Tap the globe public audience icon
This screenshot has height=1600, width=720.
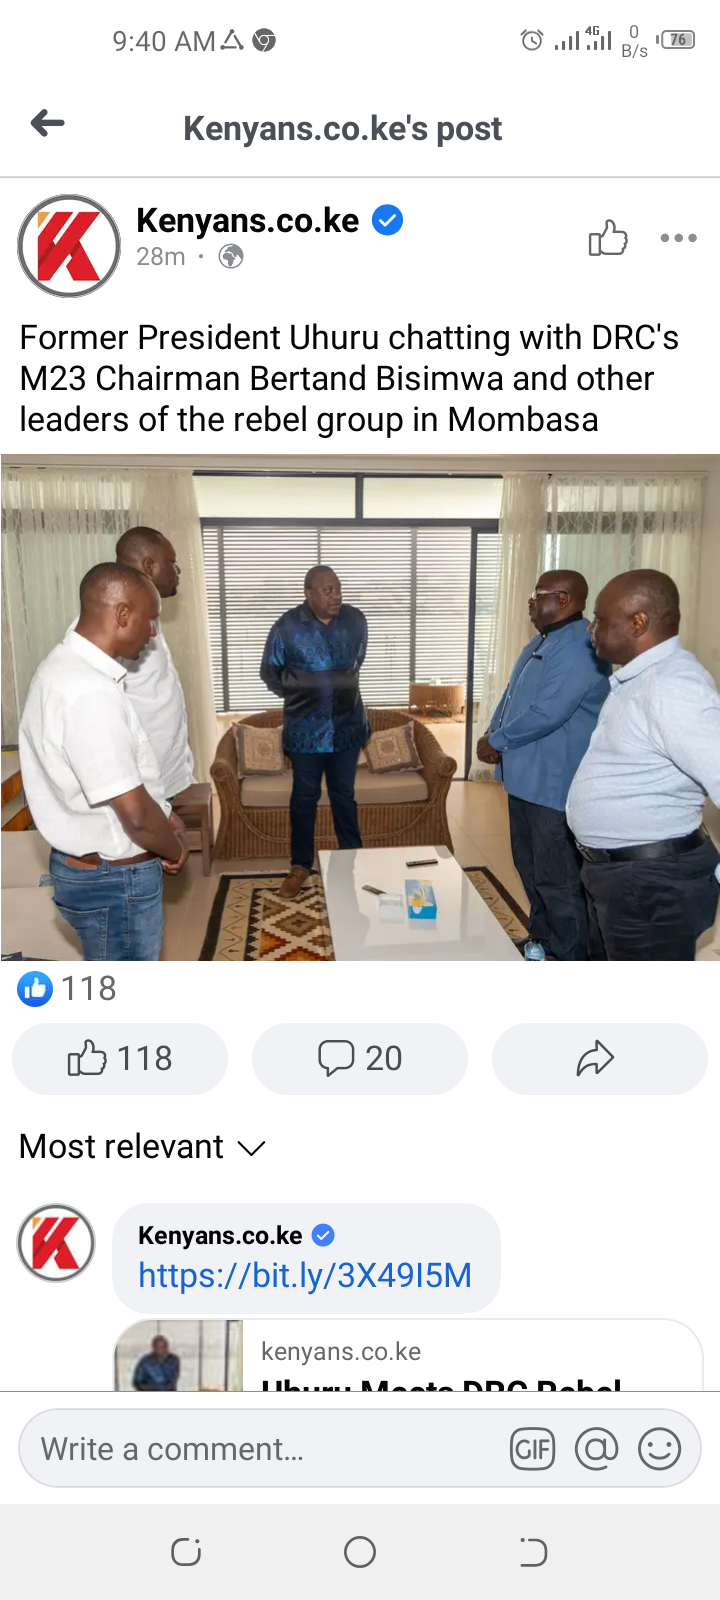[x=231, y=257]
